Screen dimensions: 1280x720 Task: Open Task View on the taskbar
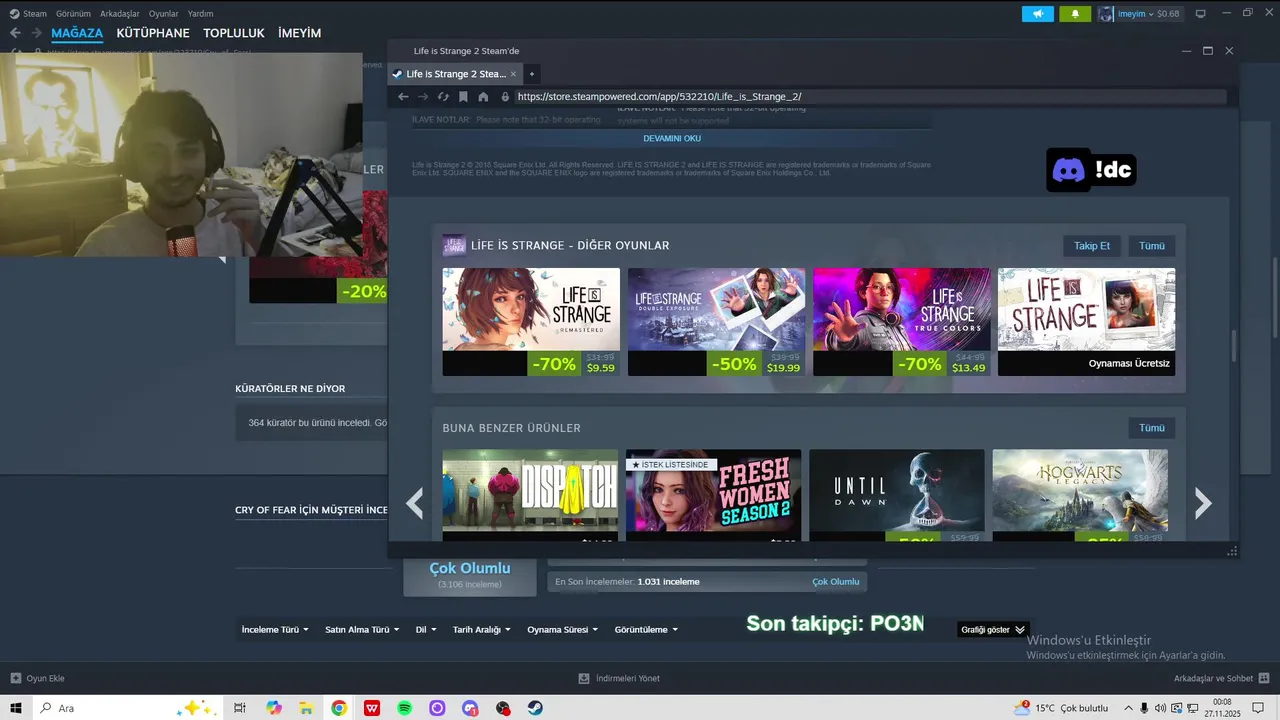(240, 708)
